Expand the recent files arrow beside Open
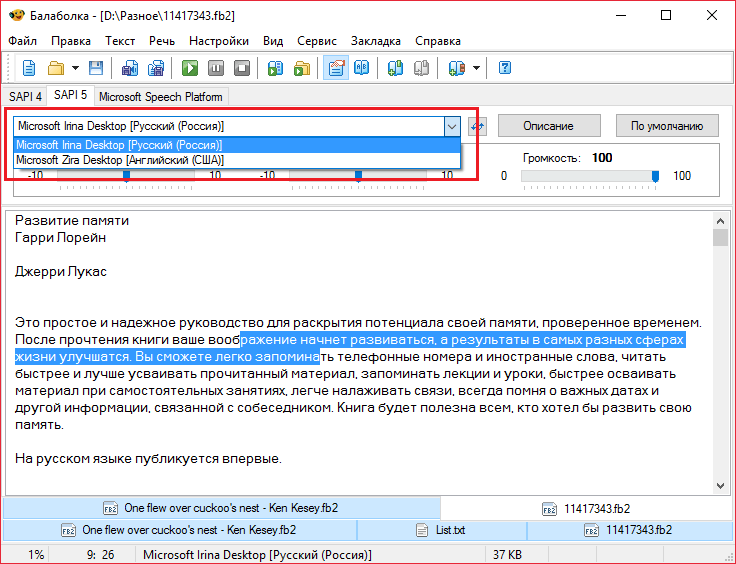Screen dimensions: 736x564 [75, 68]
